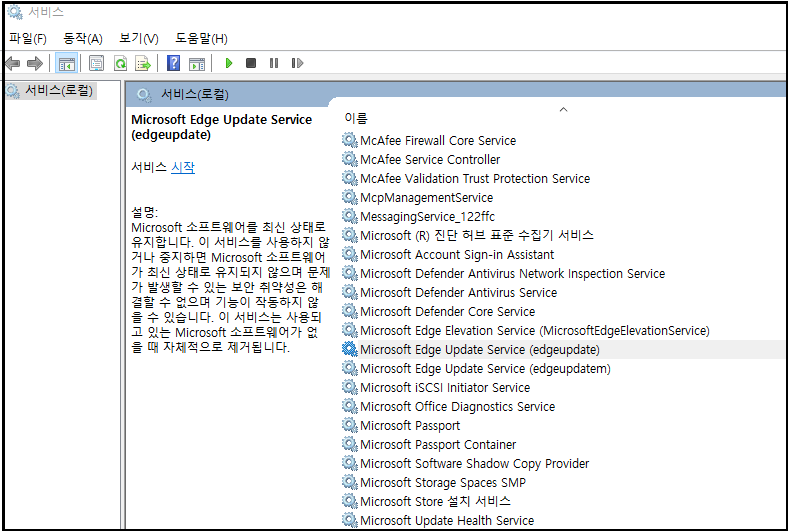This screenshot has width=788, height=531.
Task: Select Microsoft Defender Core Service row
Action: tap(447, 312)
